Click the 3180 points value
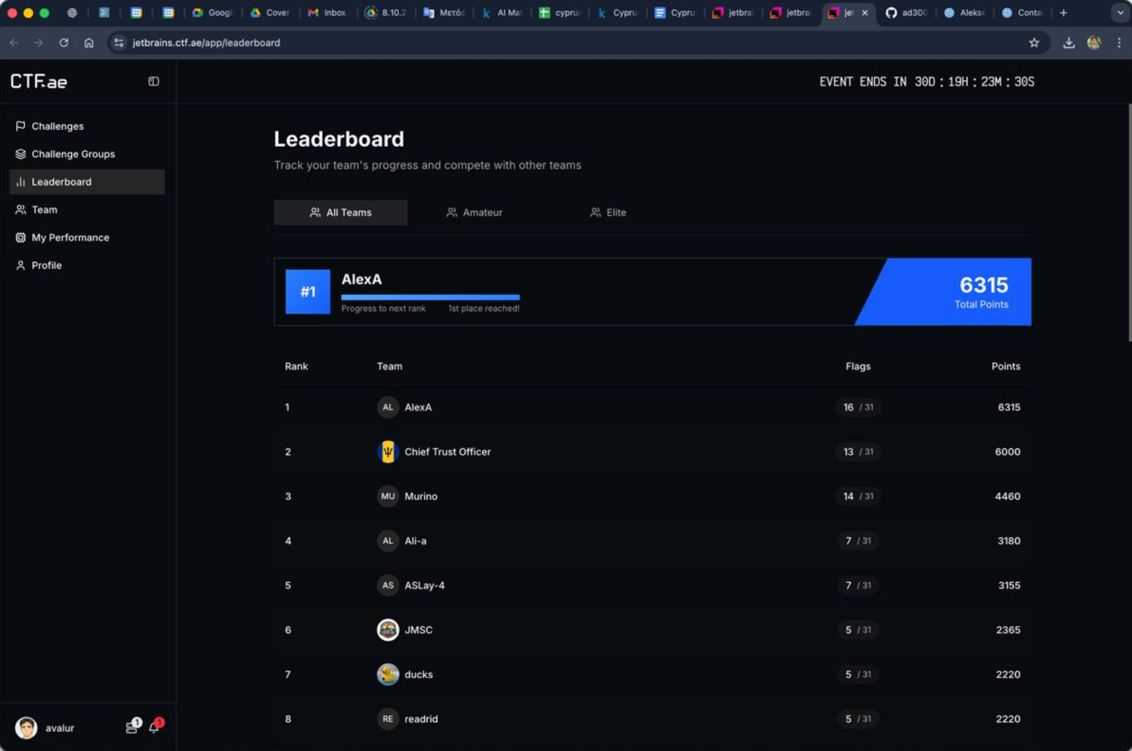Viewport: 1132px width, 751px height. [1009, 541]
